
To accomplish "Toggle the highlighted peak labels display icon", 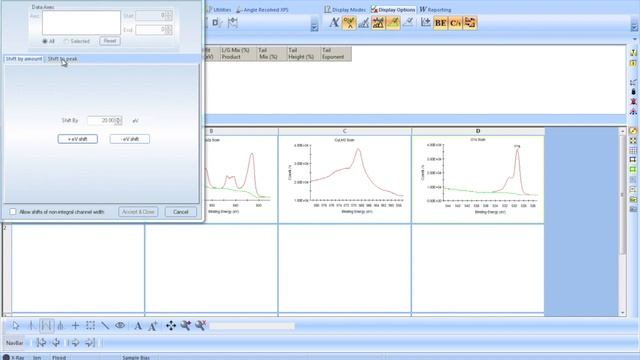I will coord(349,23).
